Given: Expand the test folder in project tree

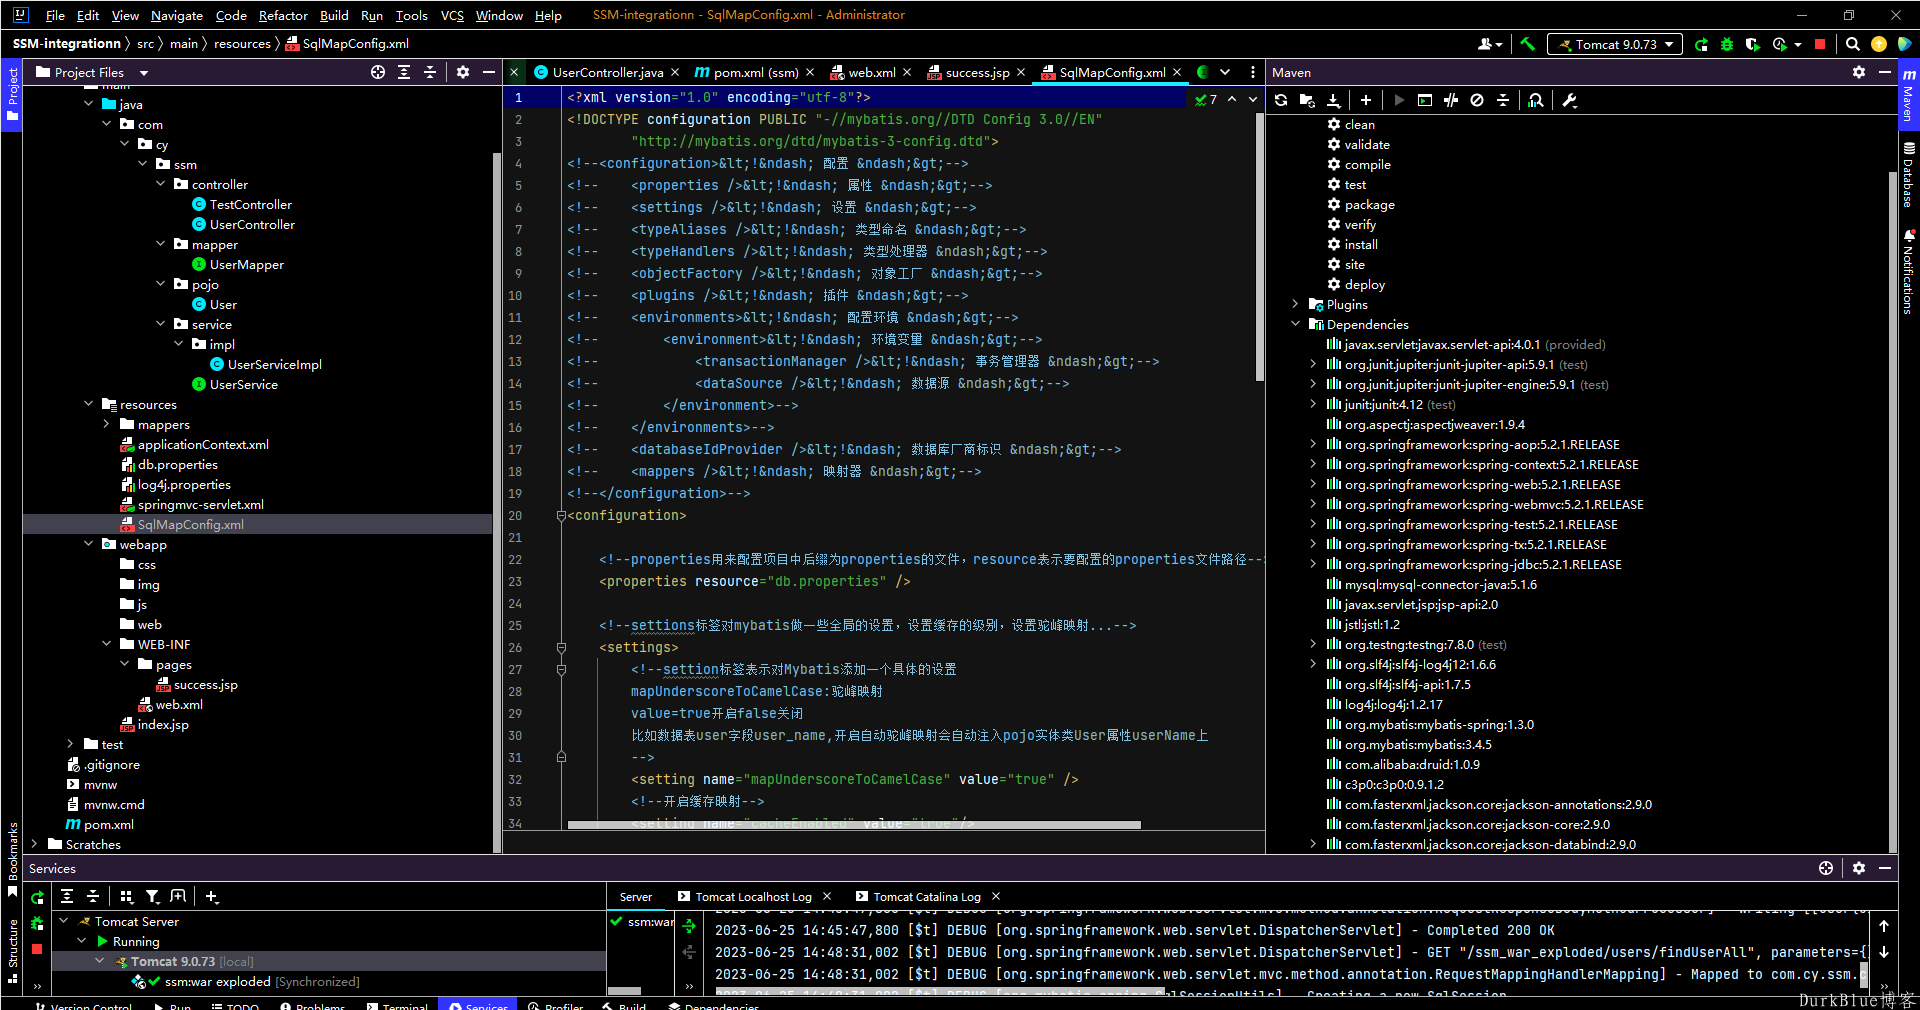Looking at the screenshot, I should [x=71, y=744].
